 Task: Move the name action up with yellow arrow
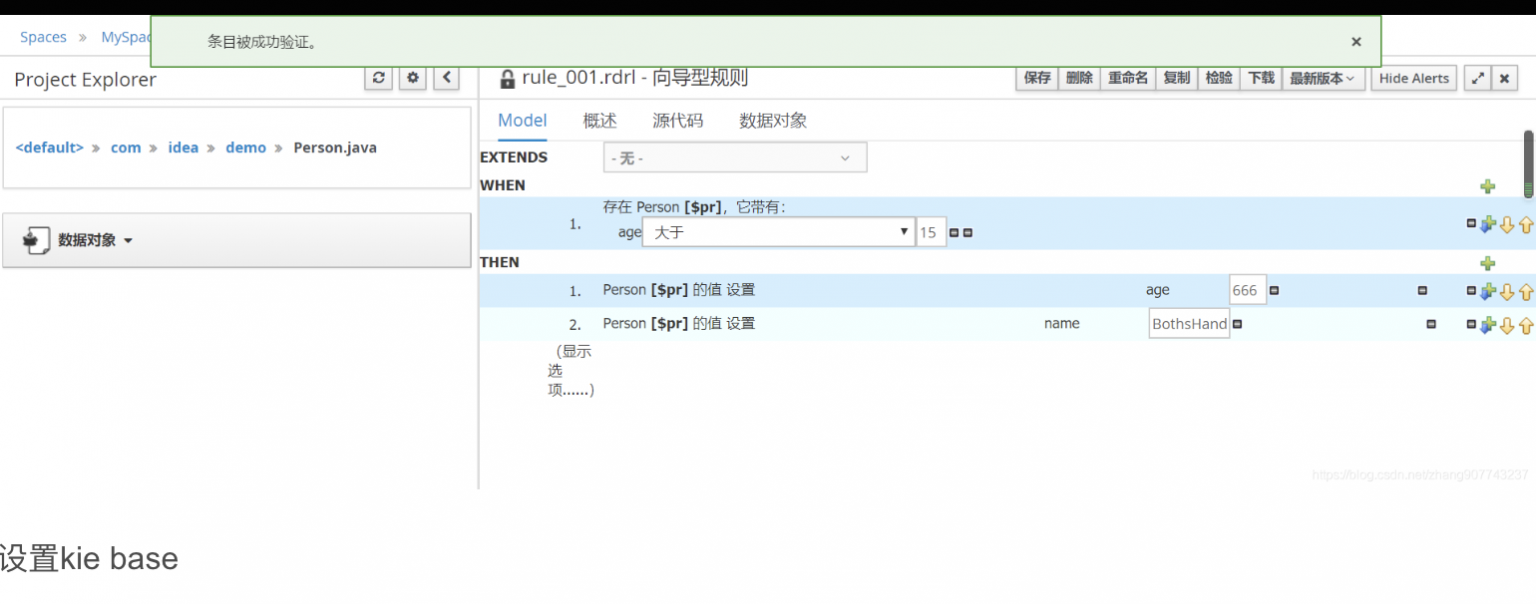(x=1526, y=323)
